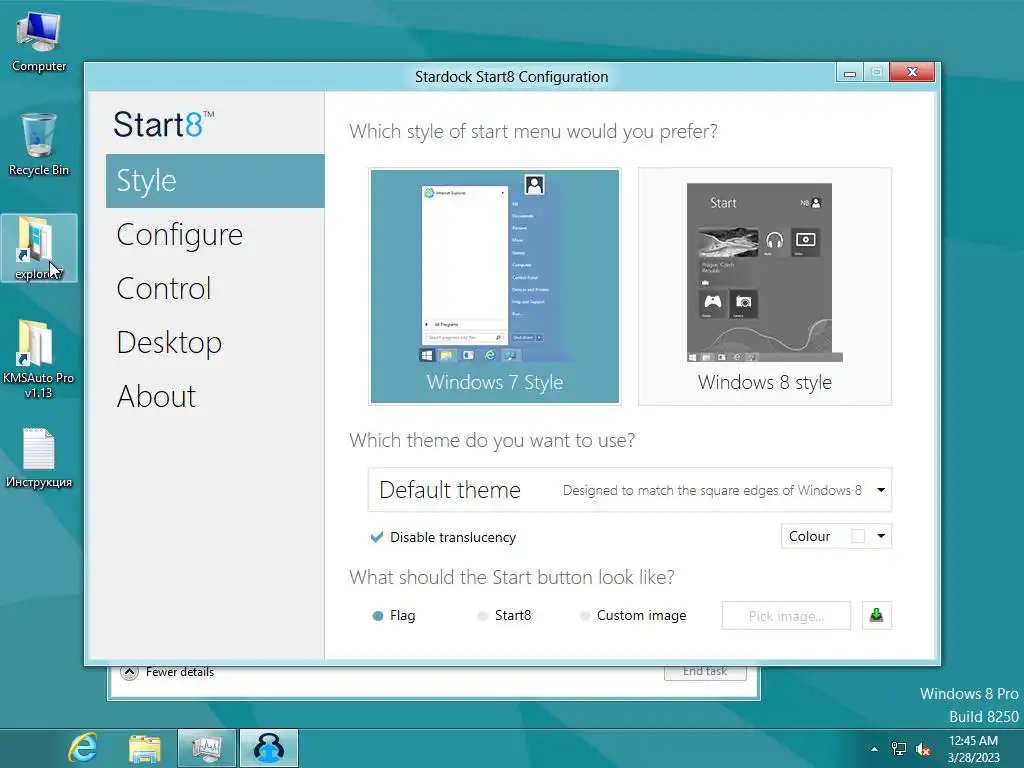Click the Stardock Start8 Configuration title
The height and width of the screenshot is (768, 1024).
pyautogui.click(x=511, y=77)
